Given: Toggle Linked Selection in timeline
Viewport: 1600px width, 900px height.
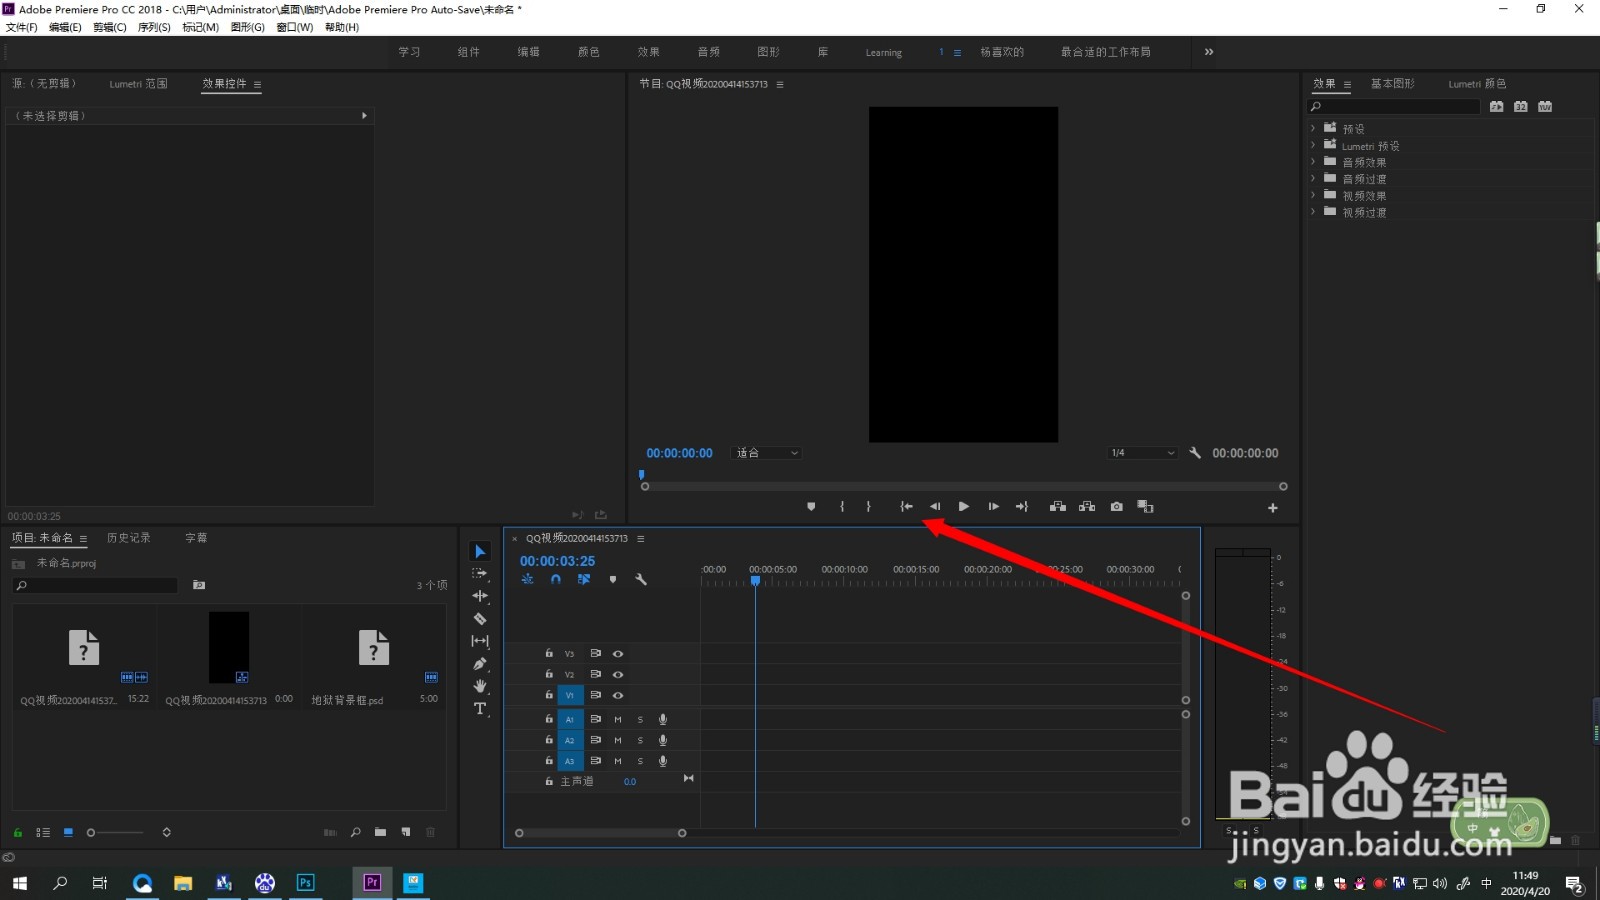Looking at the screenshot, I should point(584,580).
